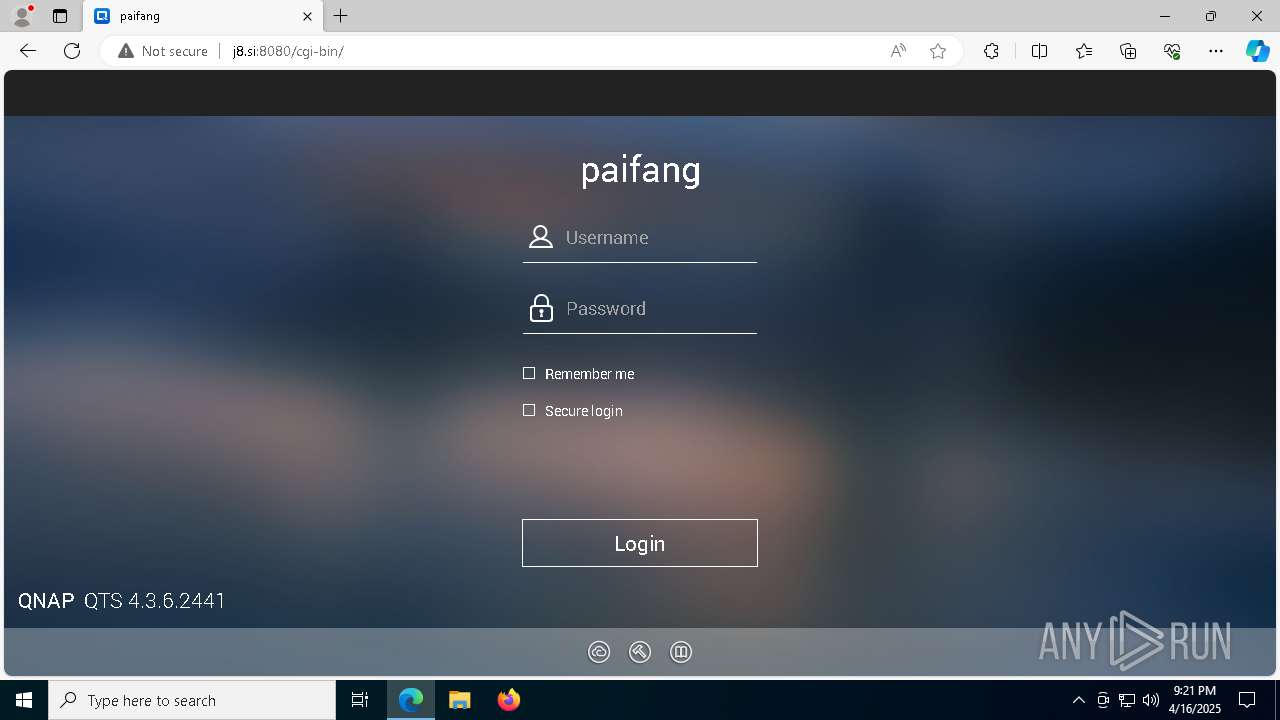Open the Copilot sidebar icon
Screen dimensions: 1280x720
[x=1258, y=51]
